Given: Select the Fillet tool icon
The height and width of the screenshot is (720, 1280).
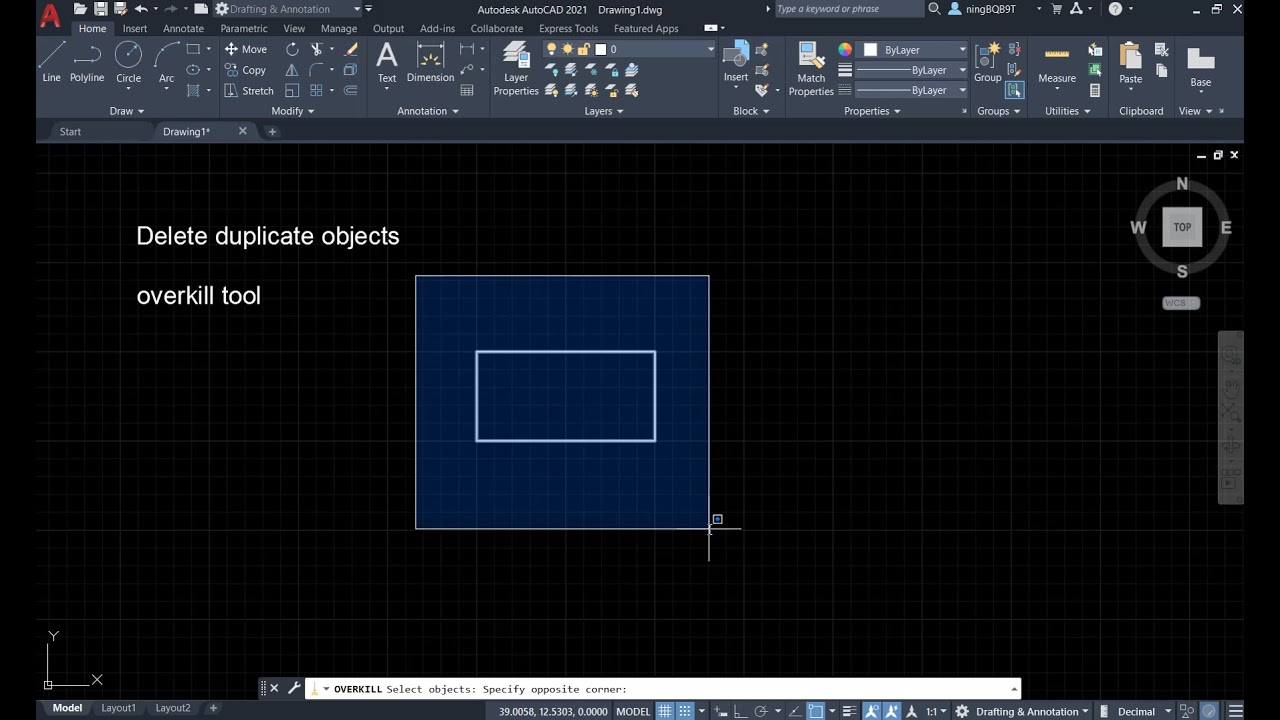Looking at the screenshot, I should point(317,70).
